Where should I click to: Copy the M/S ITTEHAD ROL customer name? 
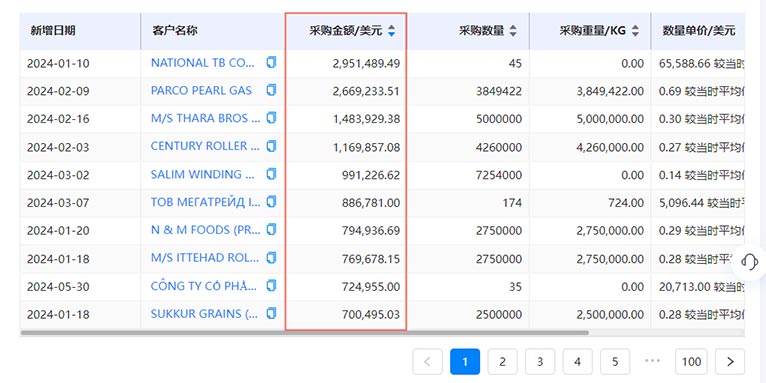(271, 257)
